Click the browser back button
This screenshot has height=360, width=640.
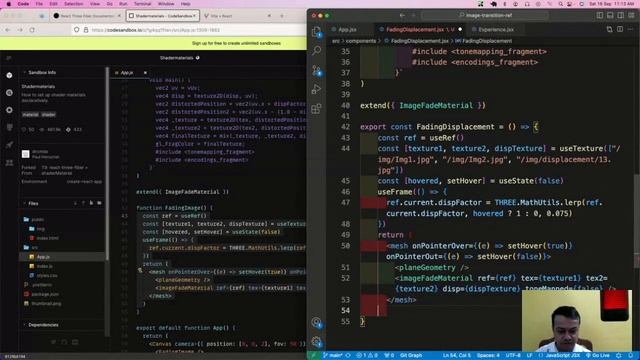click(x=8, y=30)
